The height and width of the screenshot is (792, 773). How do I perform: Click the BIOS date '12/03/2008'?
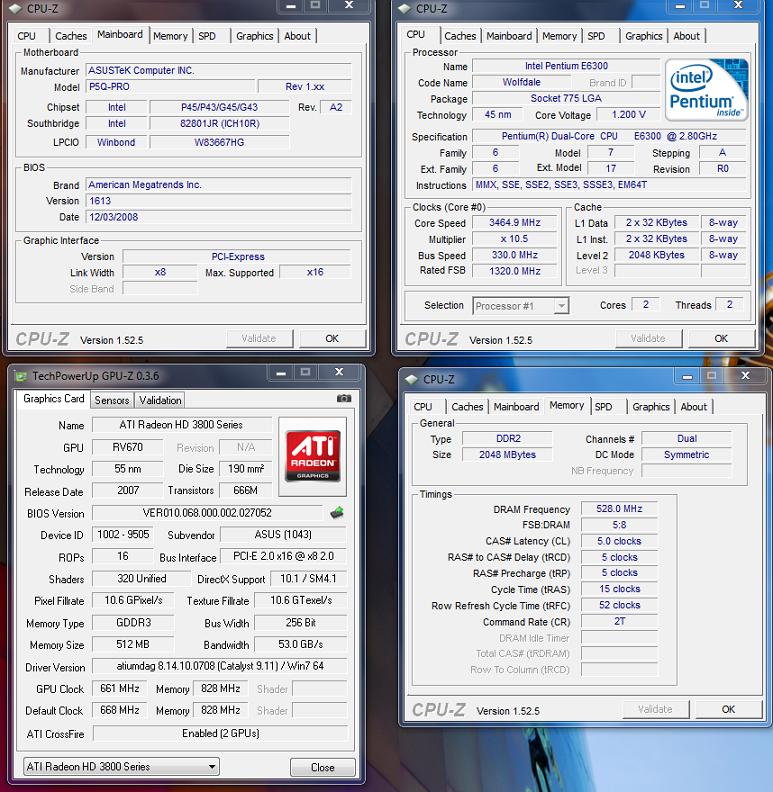(x=219, y=217)
